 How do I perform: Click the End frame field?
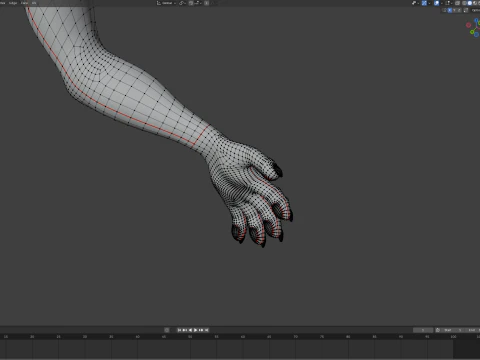[473, 330]
